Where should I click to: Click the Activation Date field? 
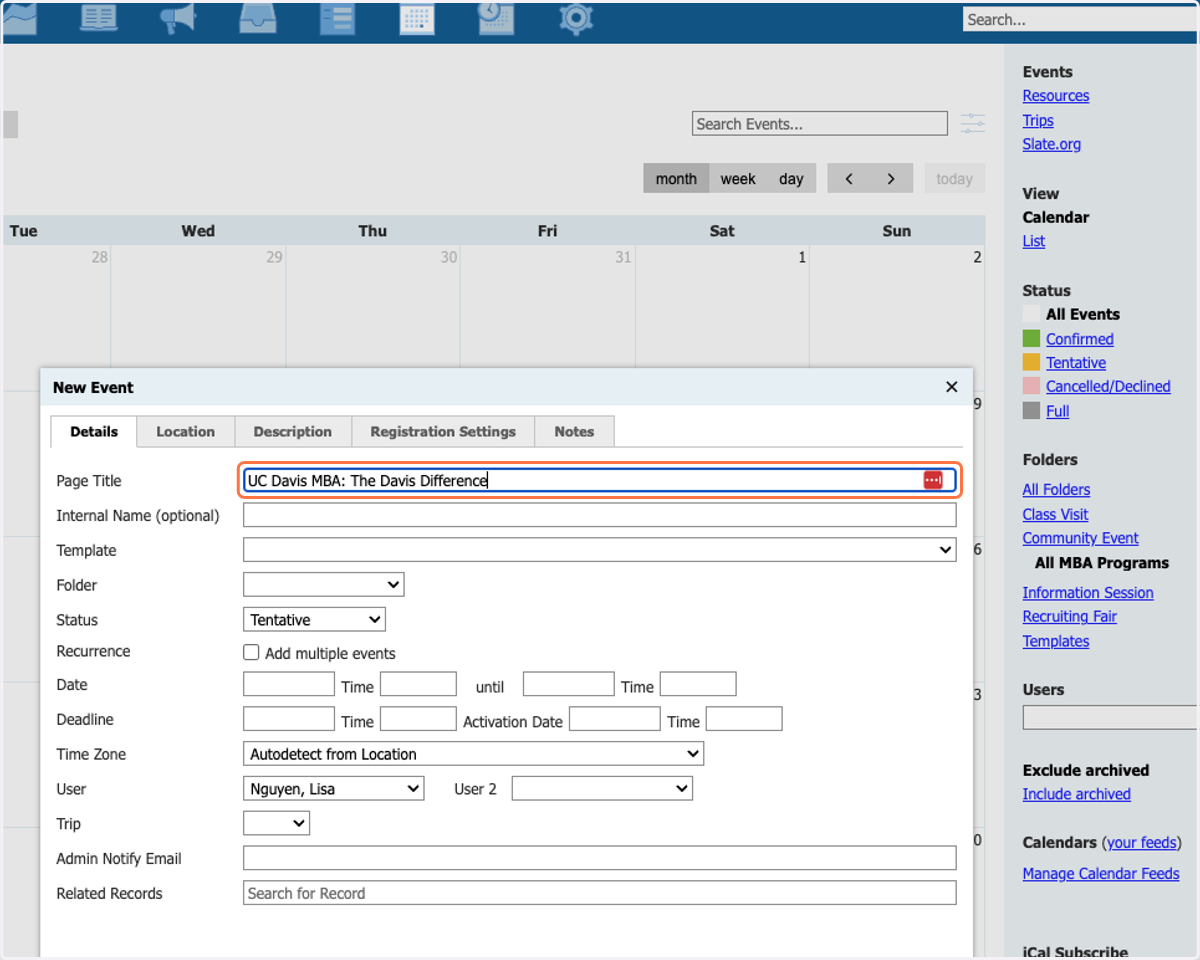pyautogui.click(x=615, y=719)
